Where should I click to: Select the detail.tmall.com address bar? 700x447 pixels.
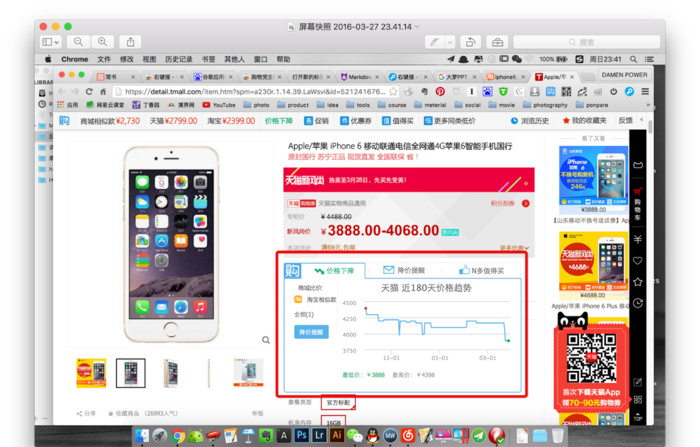pyautogui.click(x=255, y=92)
